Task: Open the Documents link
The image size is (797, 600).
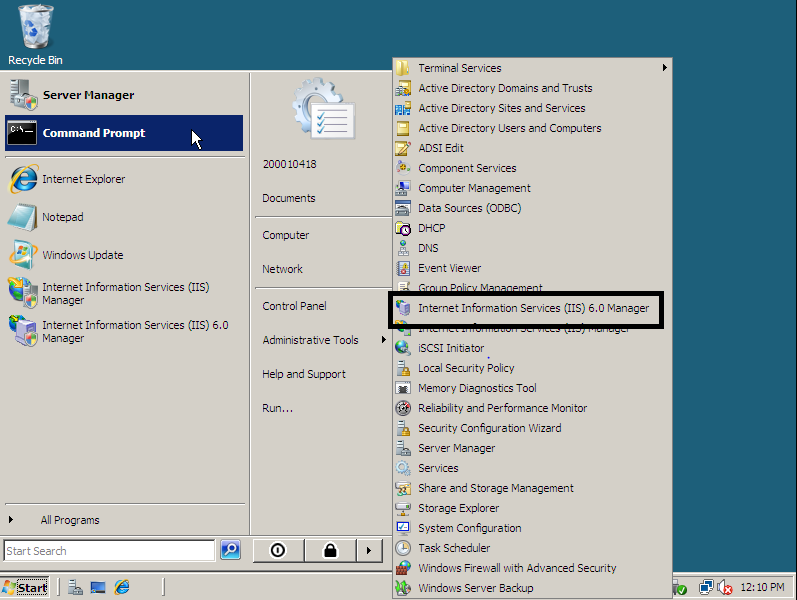Action: click(289, 198)
